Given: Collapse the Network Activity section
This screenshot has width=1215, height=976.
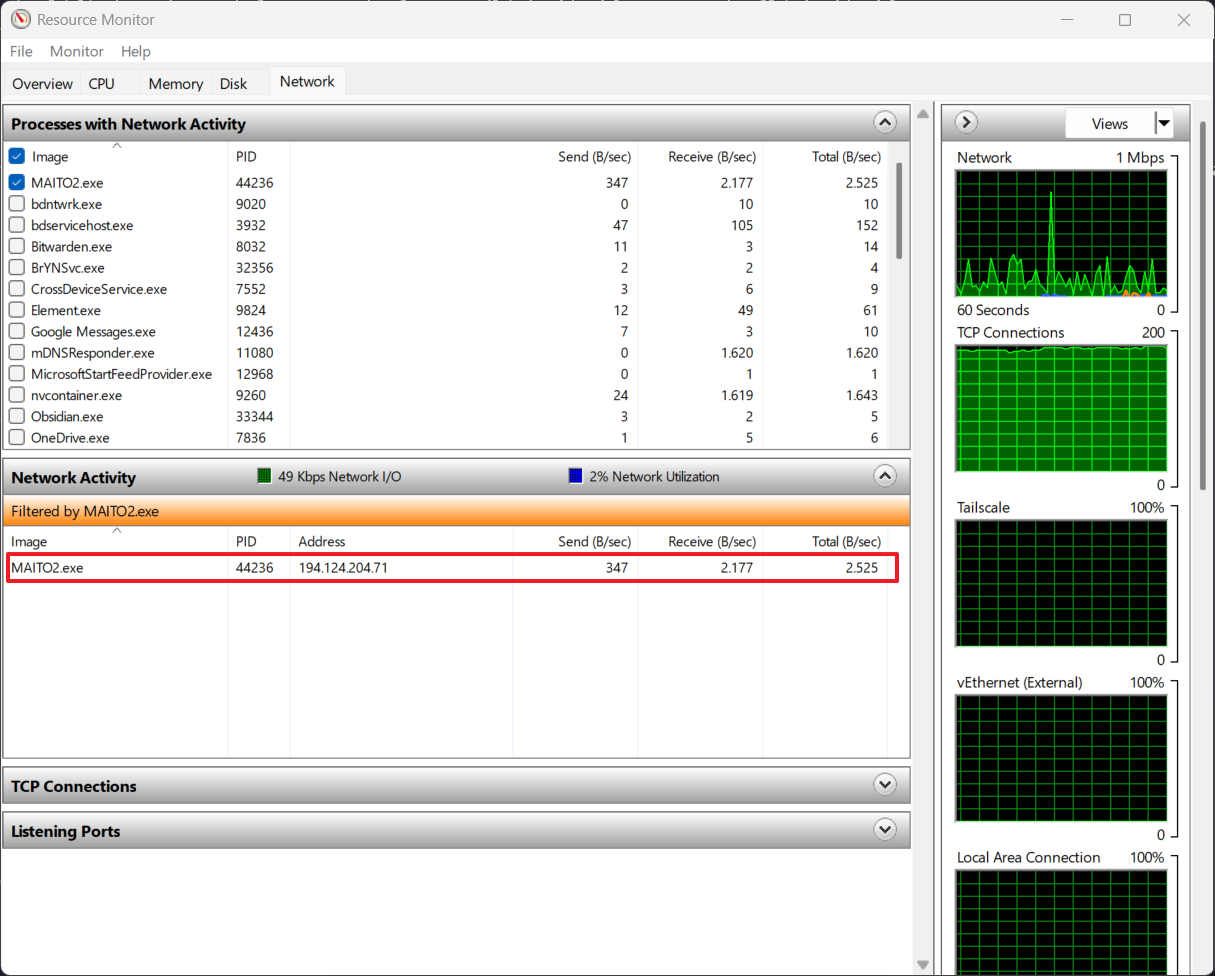Looking at the screenshot, I should point(885,476).
